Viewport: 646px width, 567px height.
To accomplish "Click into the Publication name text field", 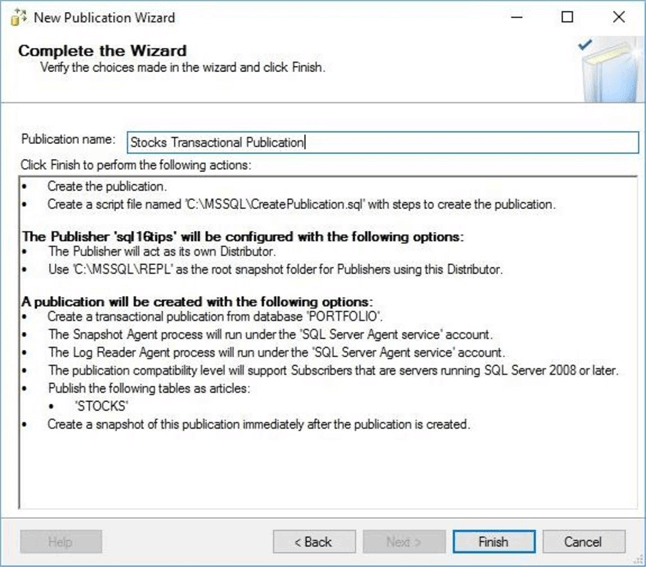I will (381, 142).
